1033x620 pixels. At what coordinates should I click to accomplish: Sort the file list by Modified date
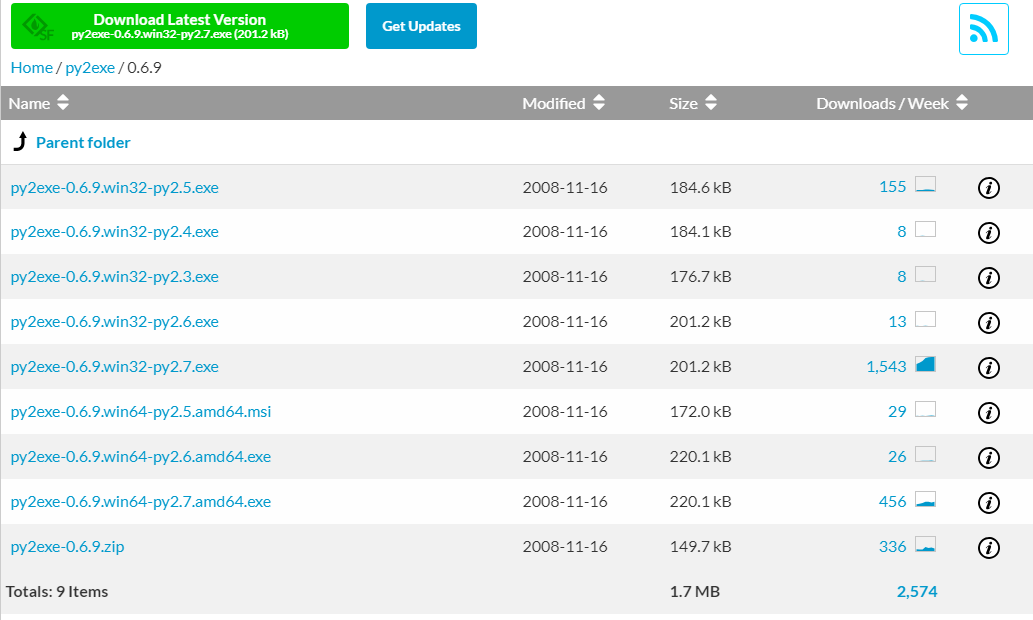563,103
